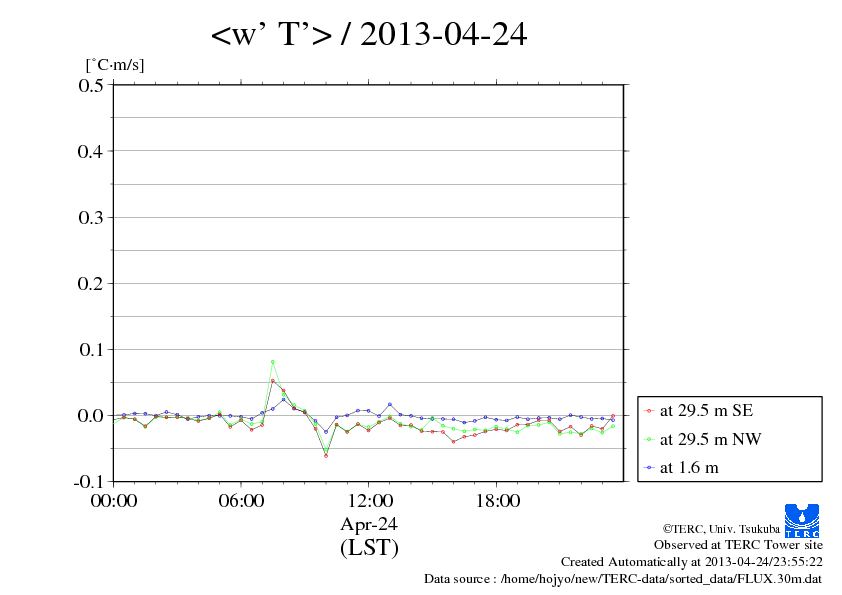Click the '(LST)' timezone label

pos(369,548)
